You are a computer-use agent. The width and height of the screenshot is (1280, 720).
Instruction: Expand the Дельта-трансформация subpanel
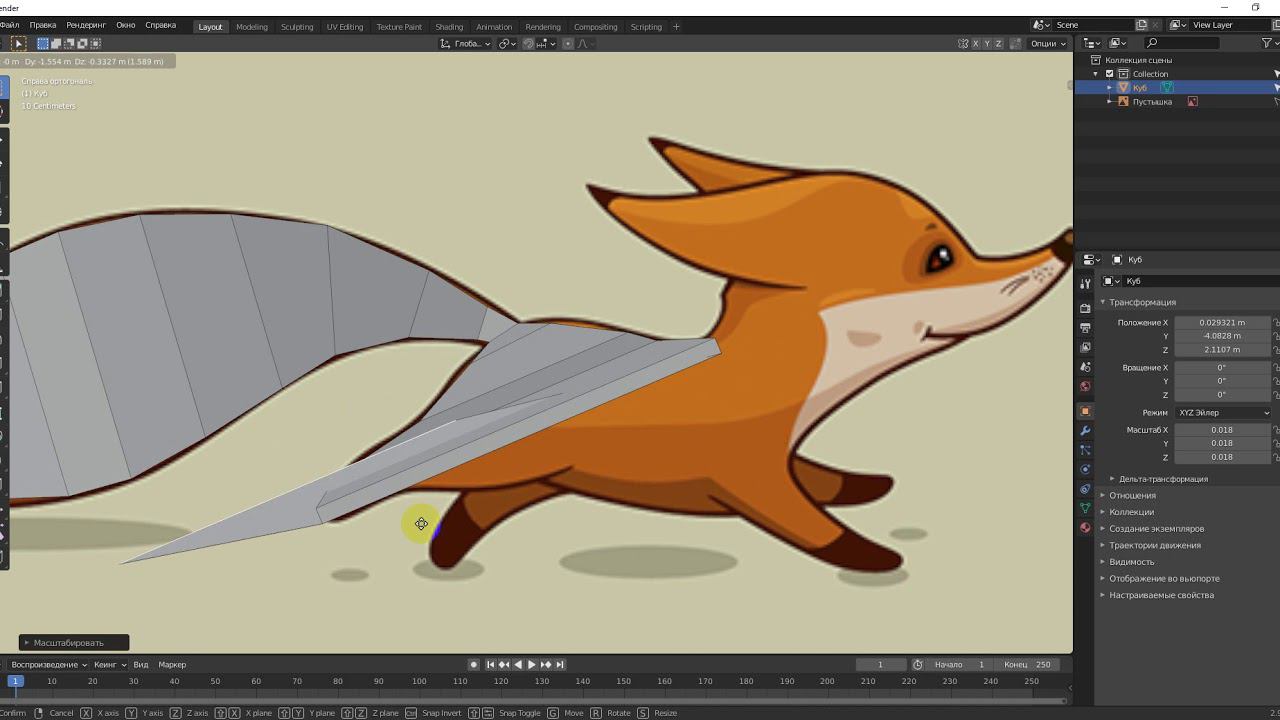click(x=1162, y=479)
